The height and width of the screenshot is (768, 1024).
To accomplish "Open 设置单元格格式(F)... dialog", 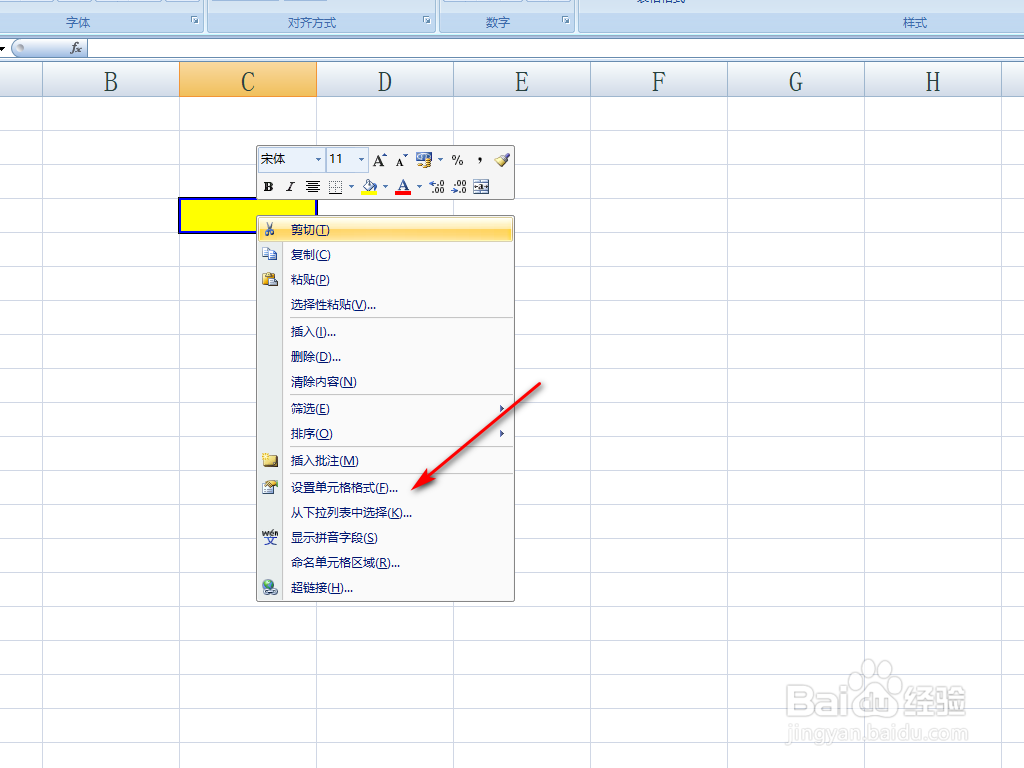I will 385,488.
